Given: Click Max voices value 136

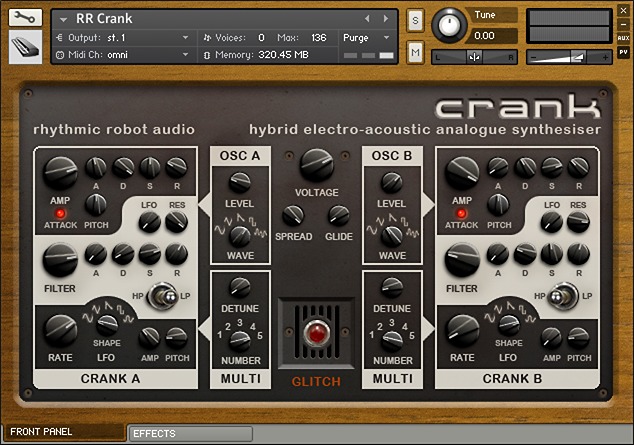Looking at the screenshot, I should tap(319, 38).
